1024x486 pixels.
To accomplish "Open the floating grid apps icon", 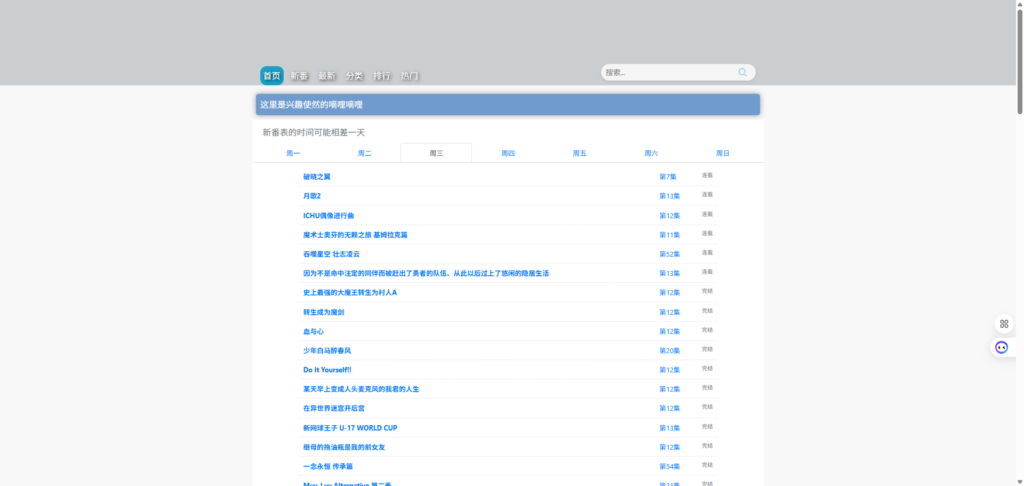I will pyautogui.click(x=1004, y=324).
